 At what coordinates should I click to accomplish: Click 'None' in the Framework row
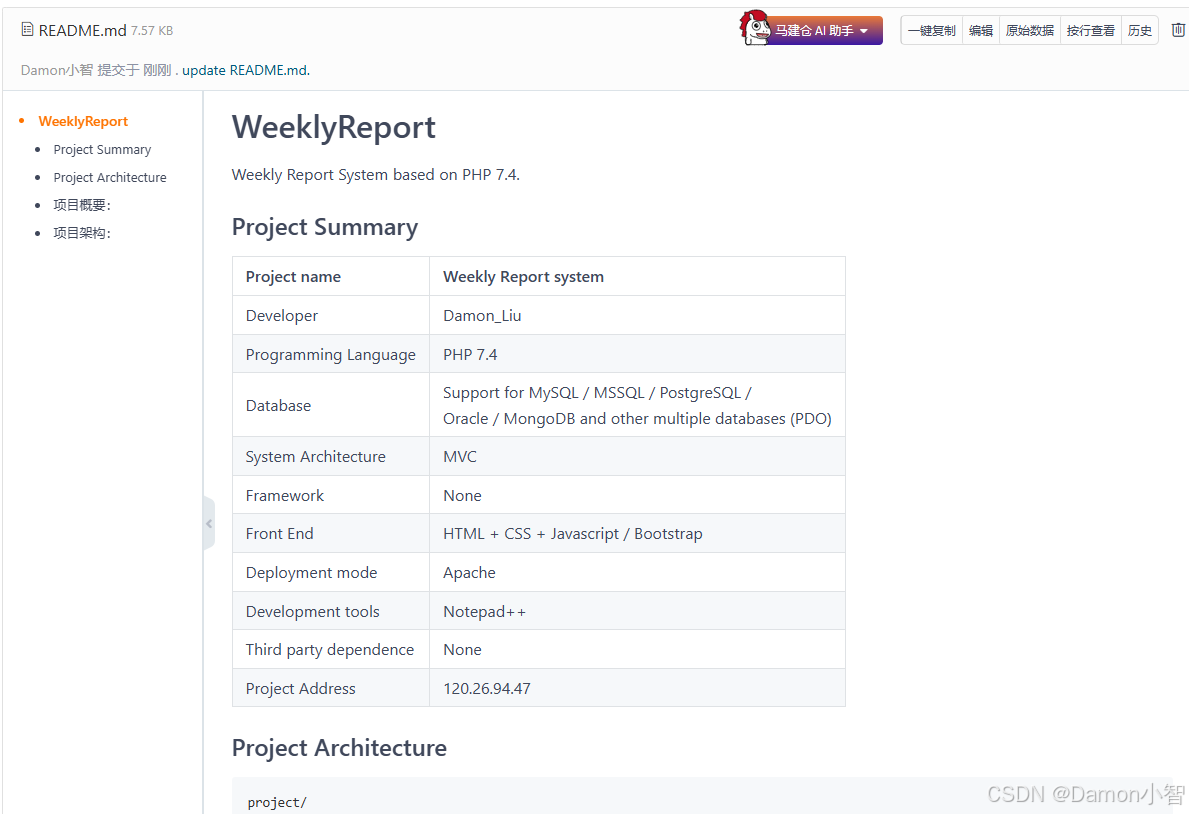point(637,495)
